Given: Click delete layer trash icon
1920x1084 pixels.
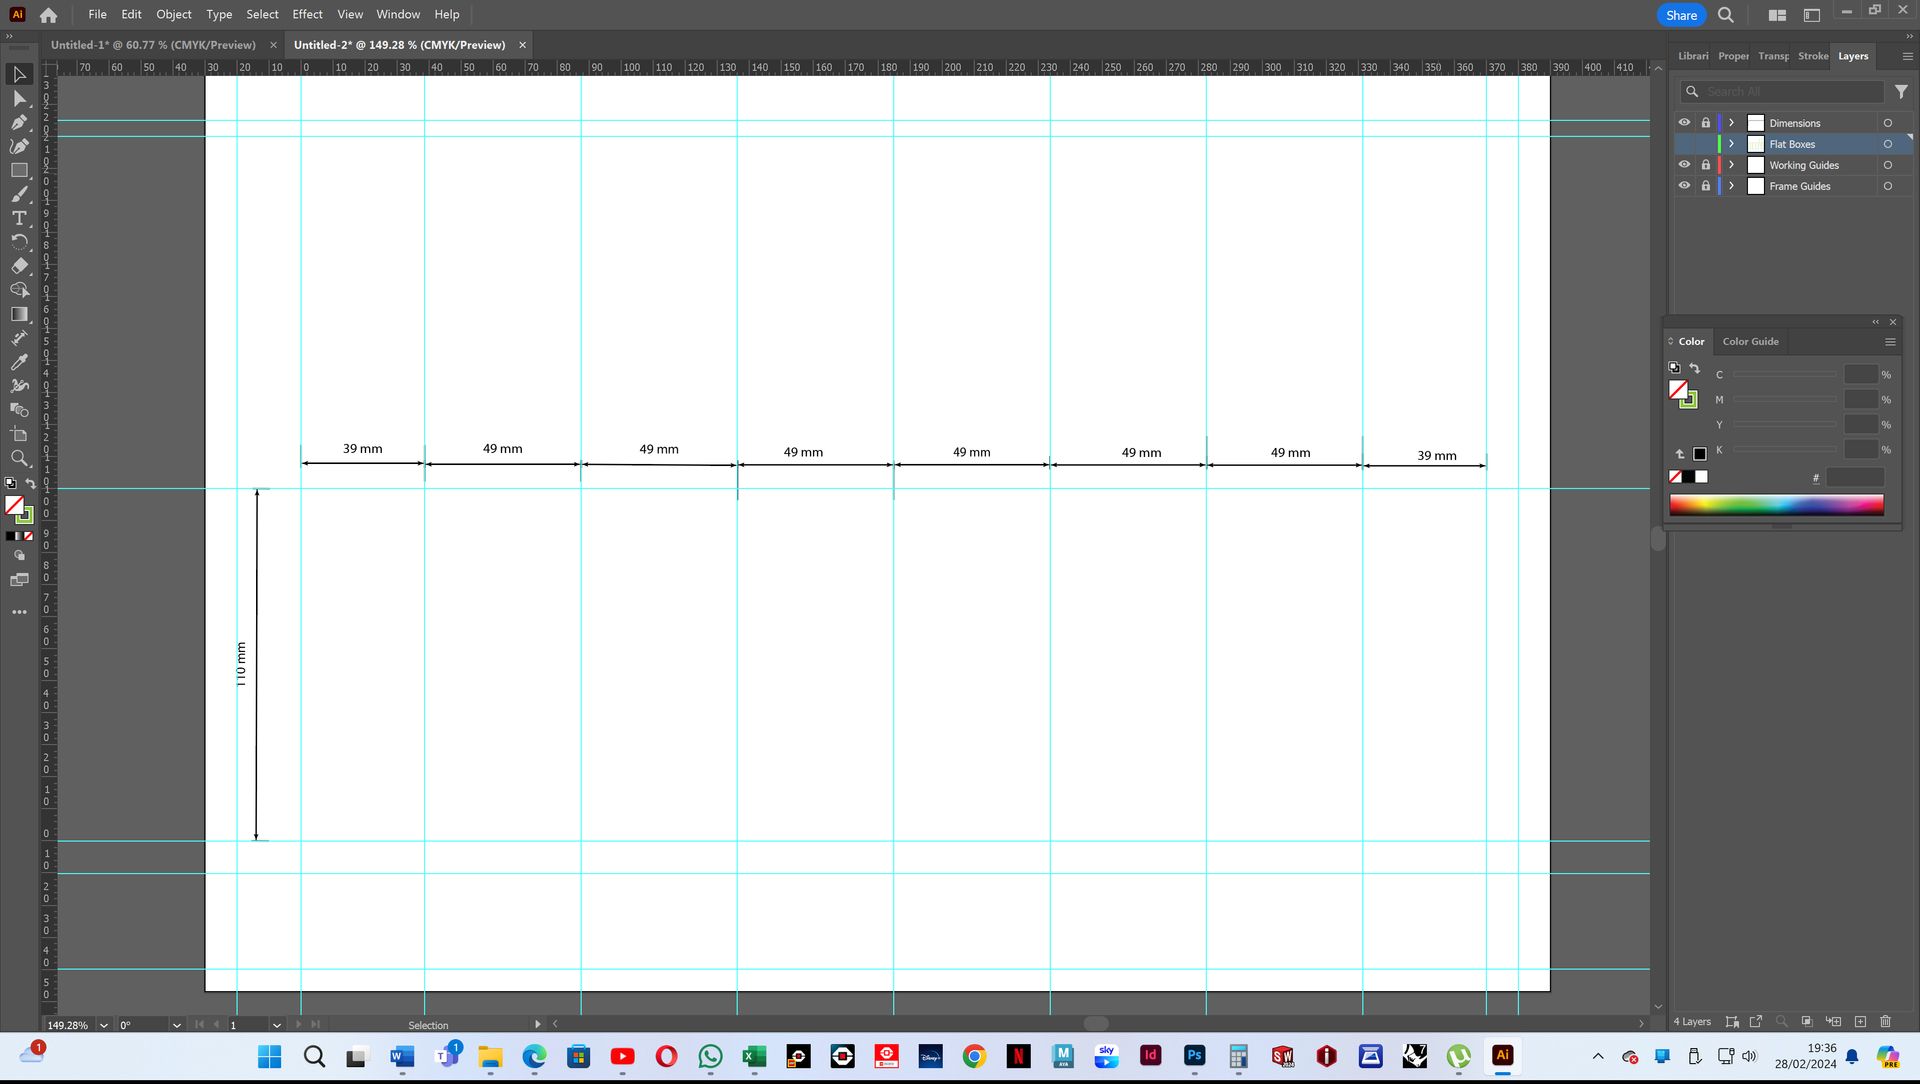Looking at the screenshot, I should point(1885,1021).
